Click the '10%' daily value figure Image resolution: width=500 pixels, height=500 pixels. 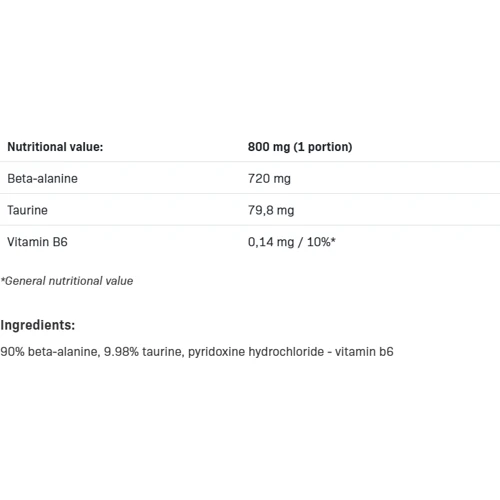319,242
